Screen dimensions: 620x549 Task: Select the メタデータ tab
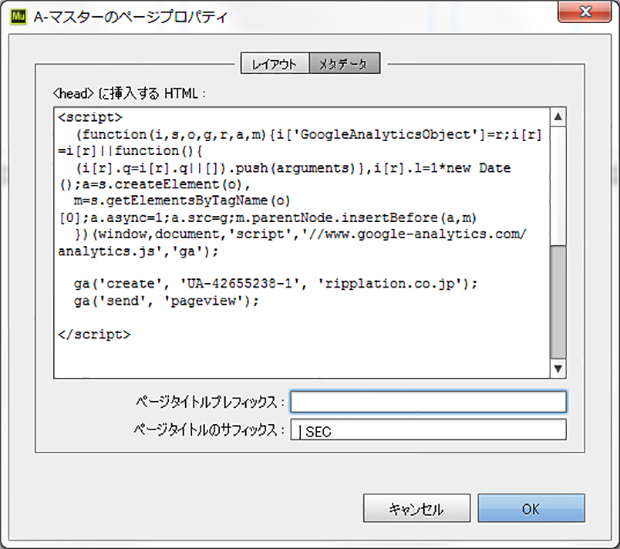point(344,63)
